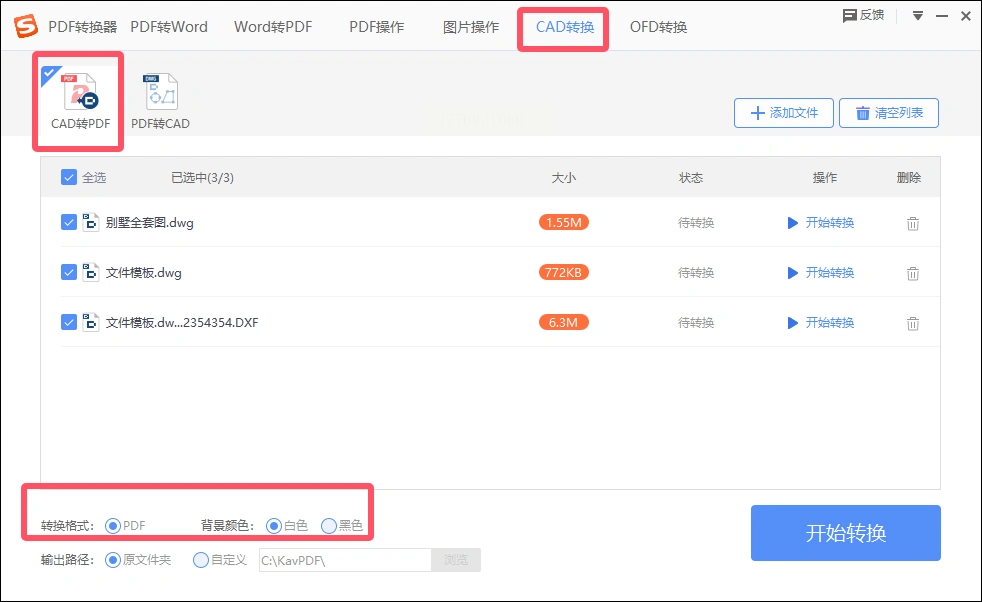
Task: Uncheck the 别墅全套图.dwg checkbox
Action: [69, 222]
